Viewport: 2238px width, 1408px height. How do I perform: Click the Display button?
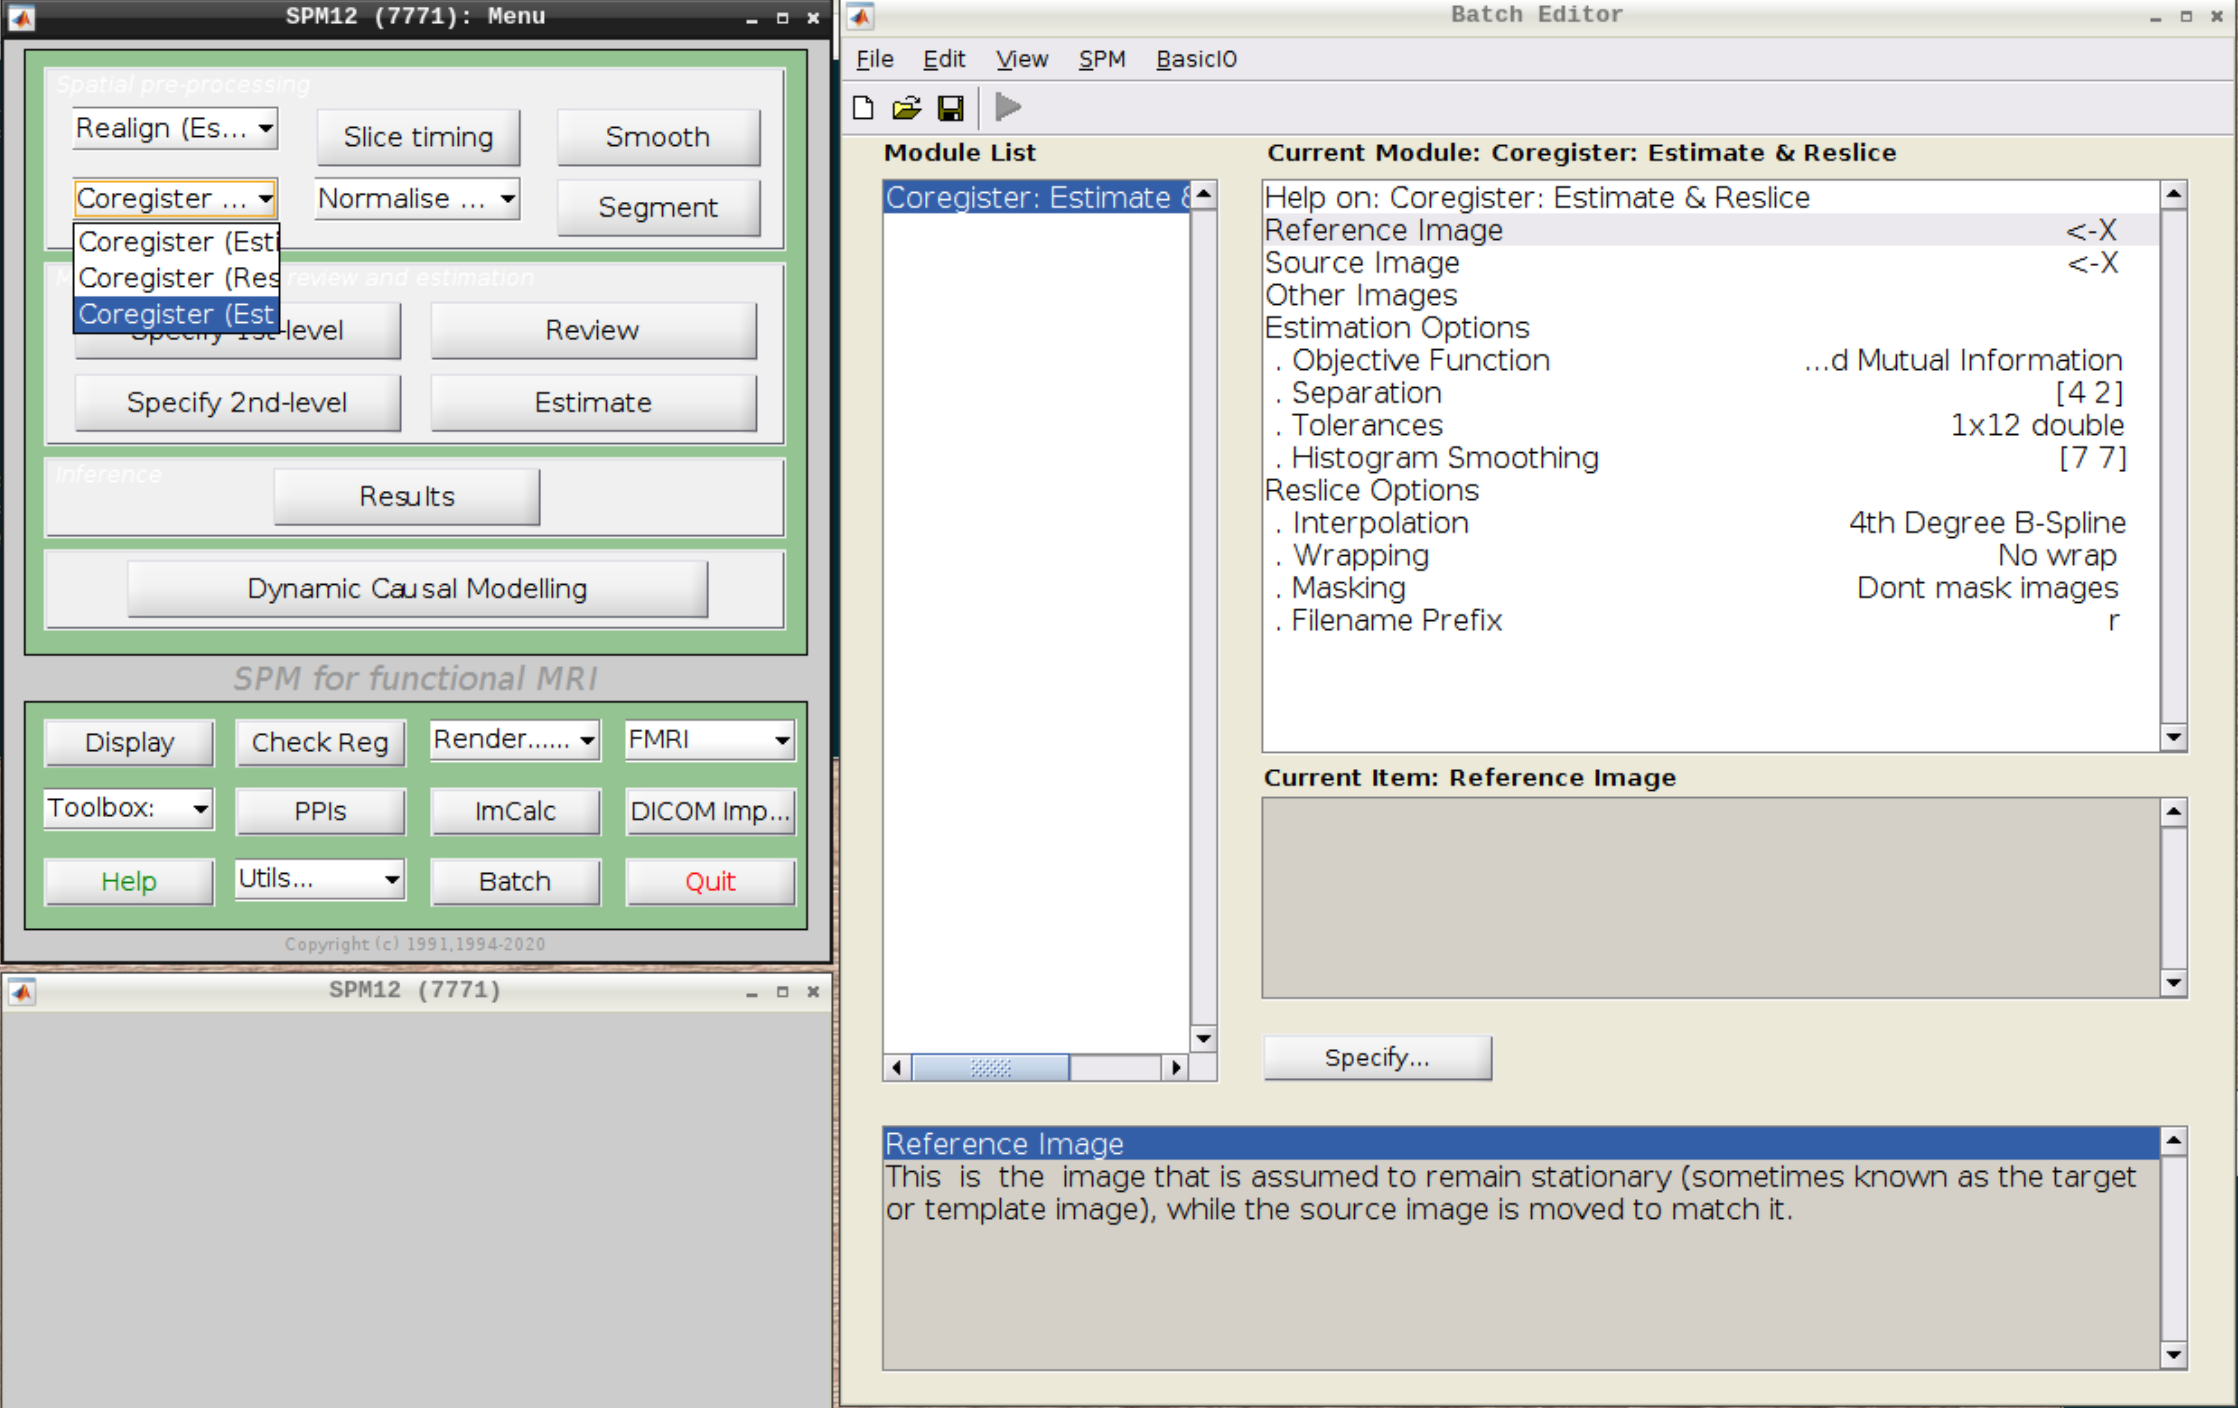click(129, 742)
